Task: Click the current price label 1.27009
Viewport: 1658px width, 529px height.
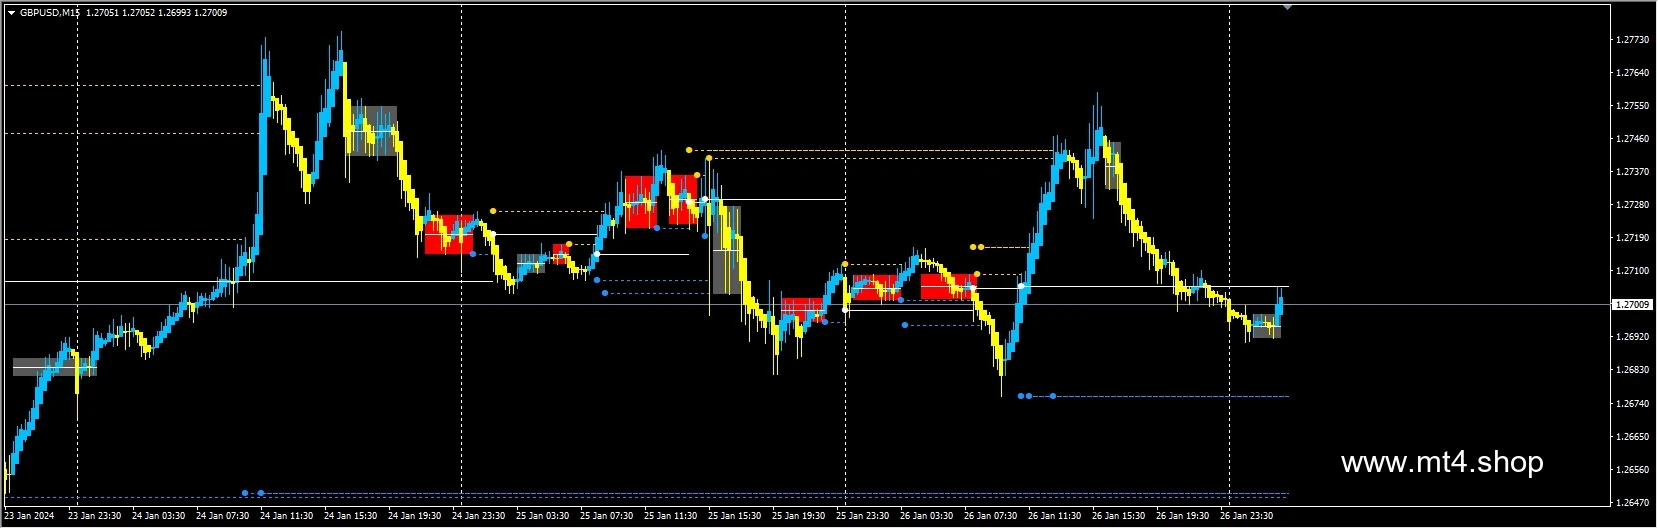Action: tap(1633, 304)
